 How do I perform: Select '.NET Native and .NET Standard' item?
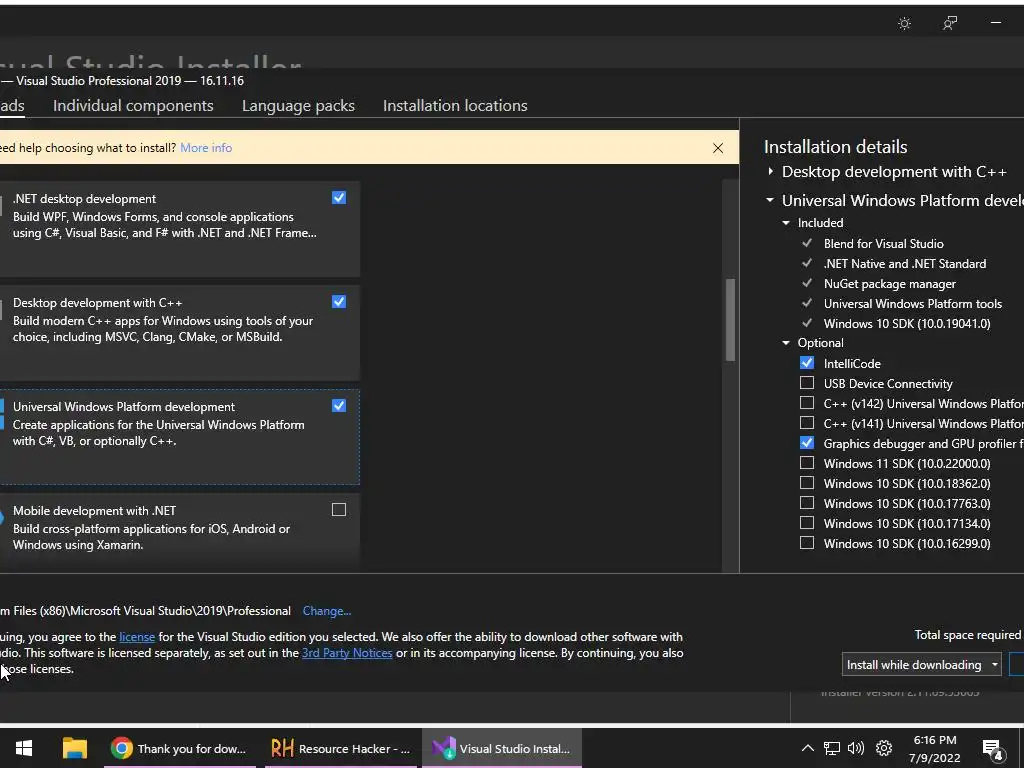click(904, 264)
